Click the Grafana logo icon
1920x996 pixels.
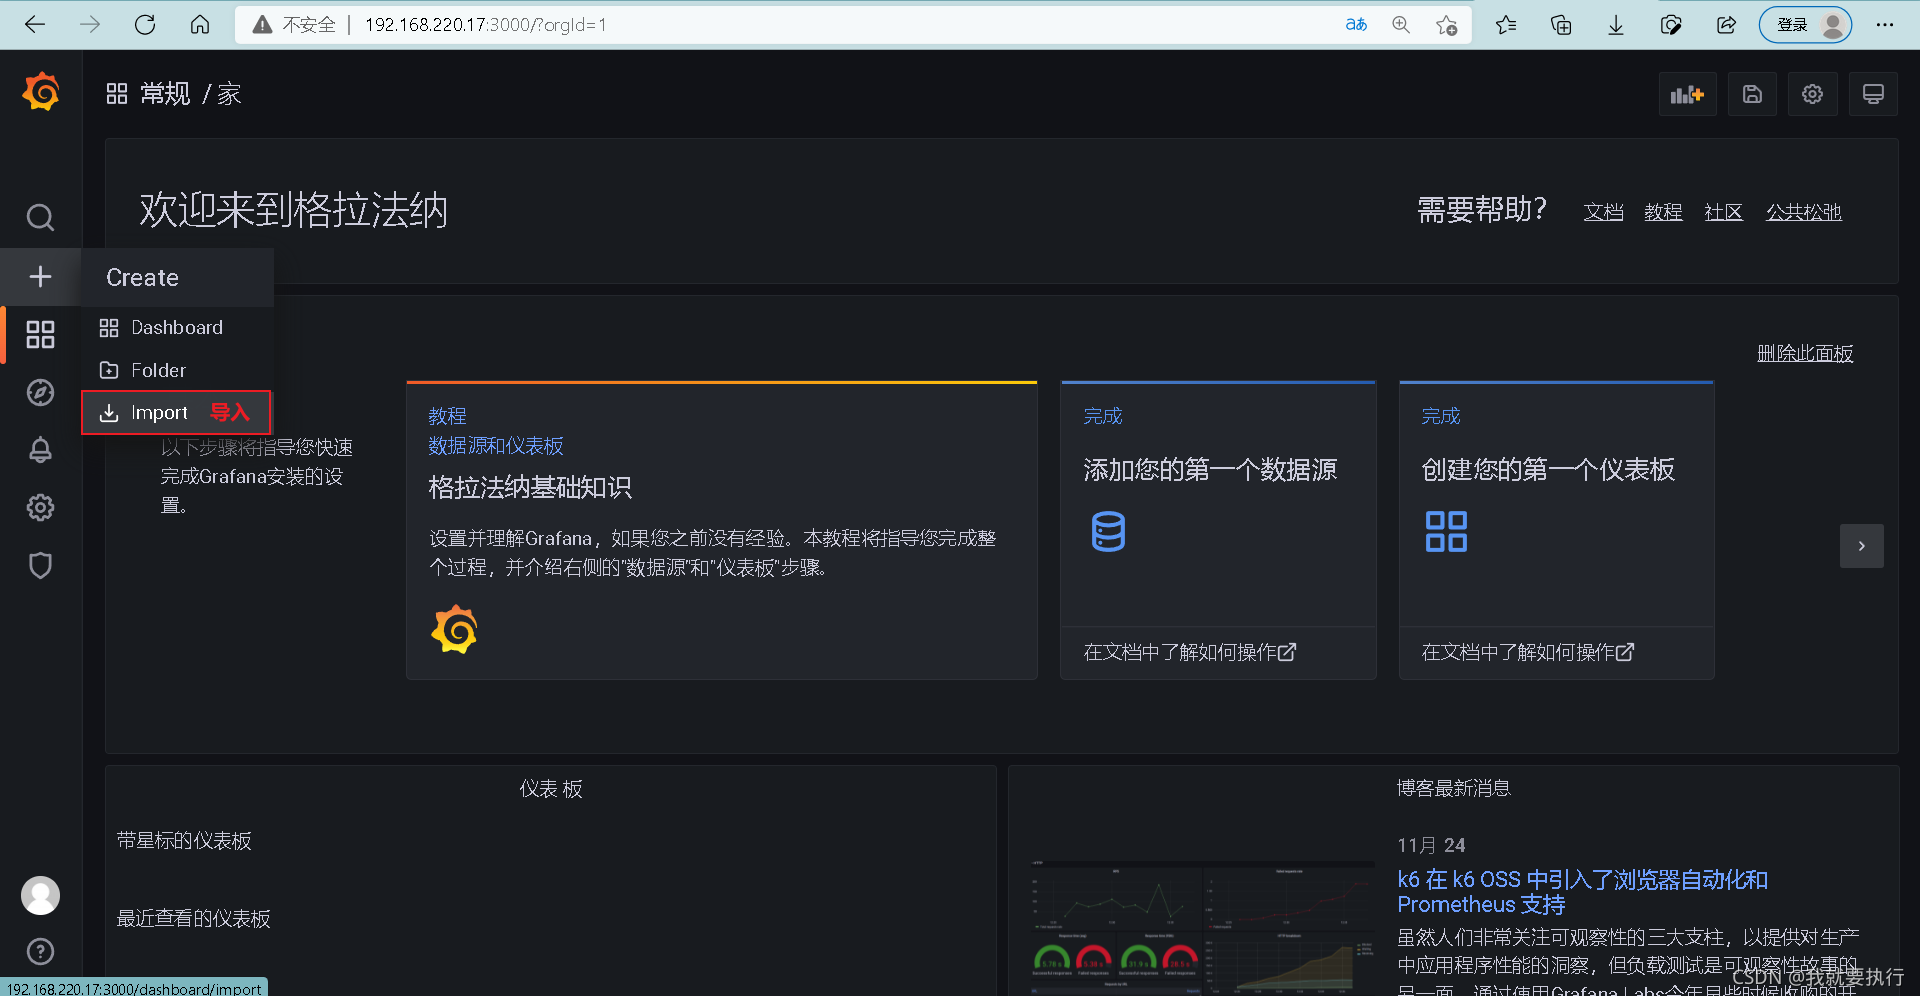point(41,92)
